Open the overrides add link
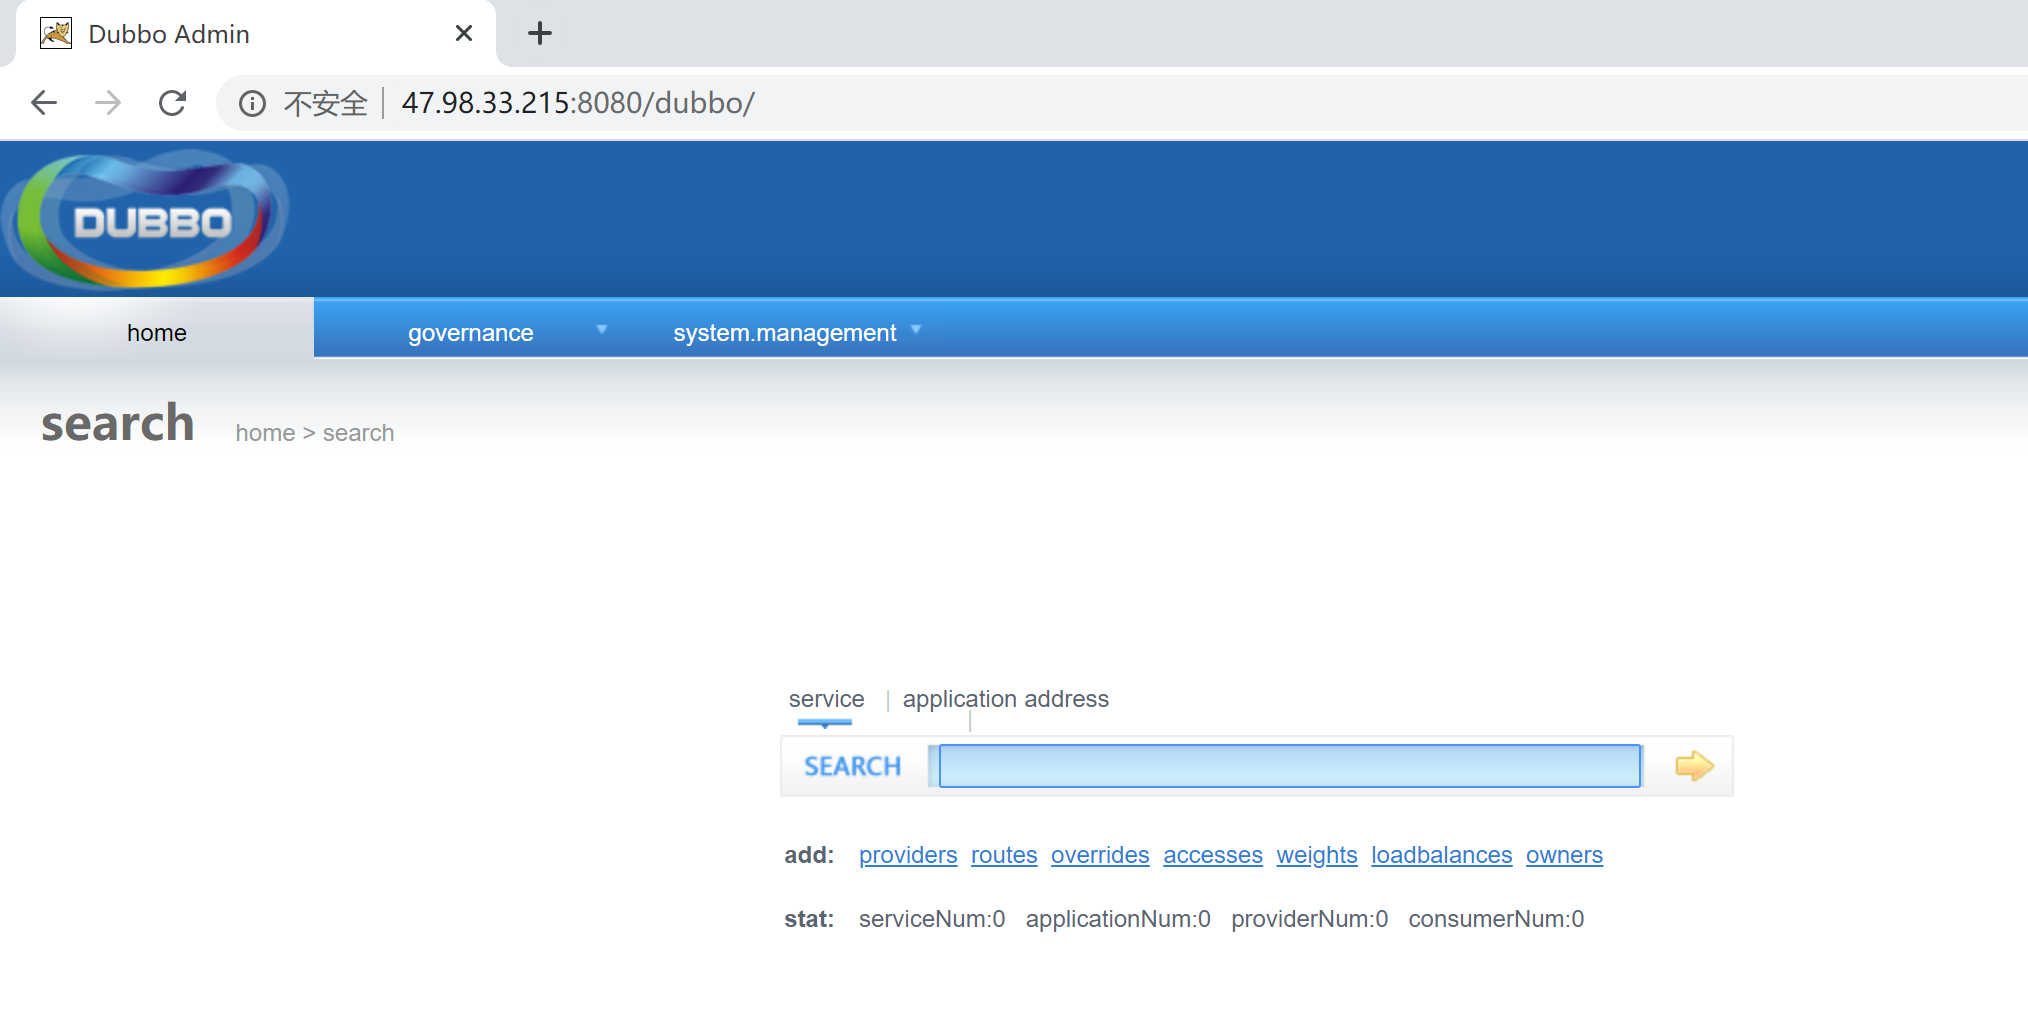 [x=1100, y=855]
